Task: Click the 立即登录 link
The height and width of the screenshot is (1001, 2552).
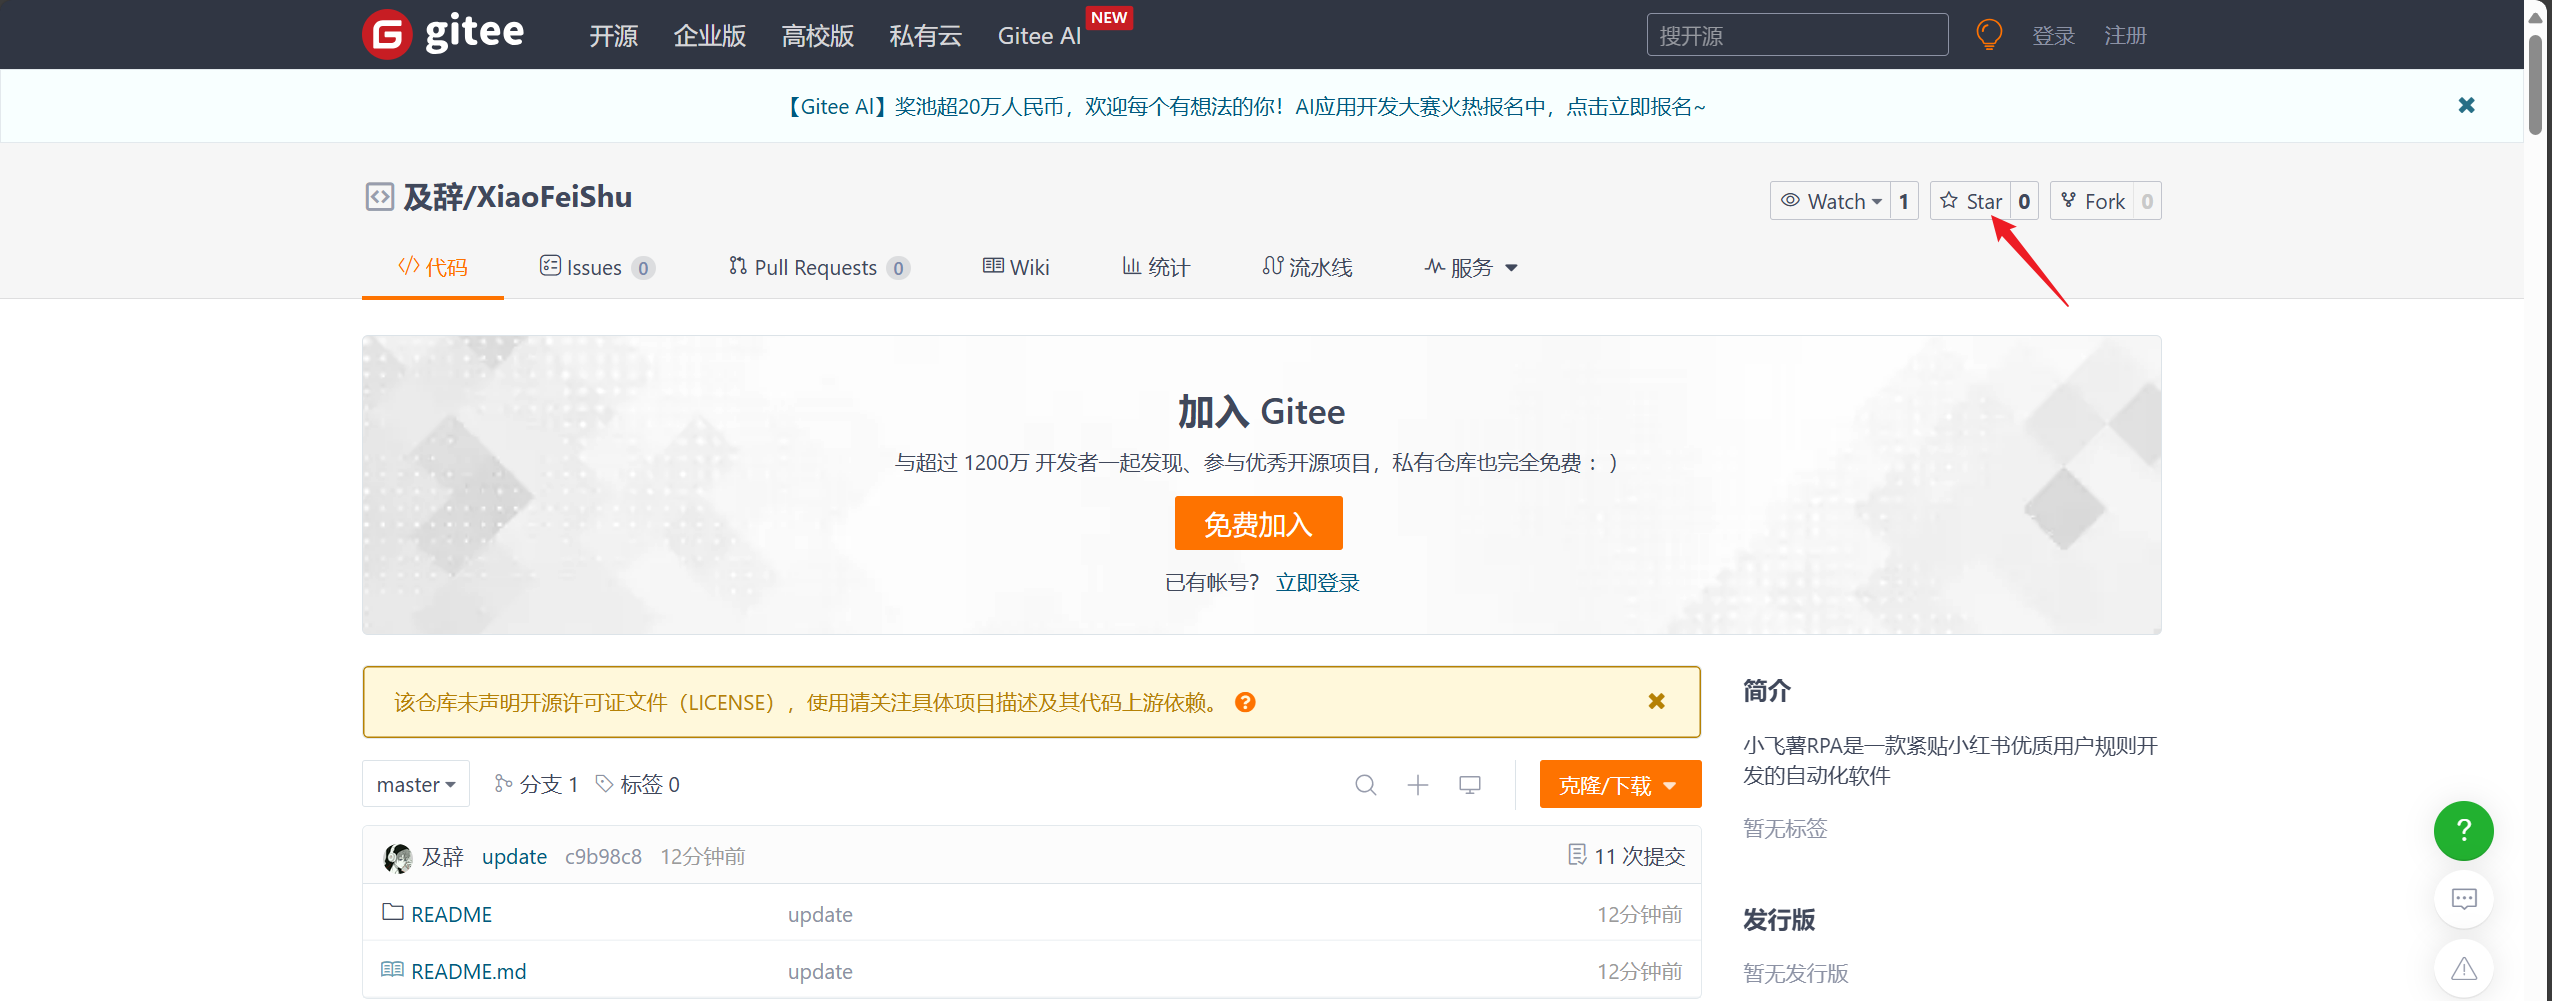Action: (x=1318, y=583)
